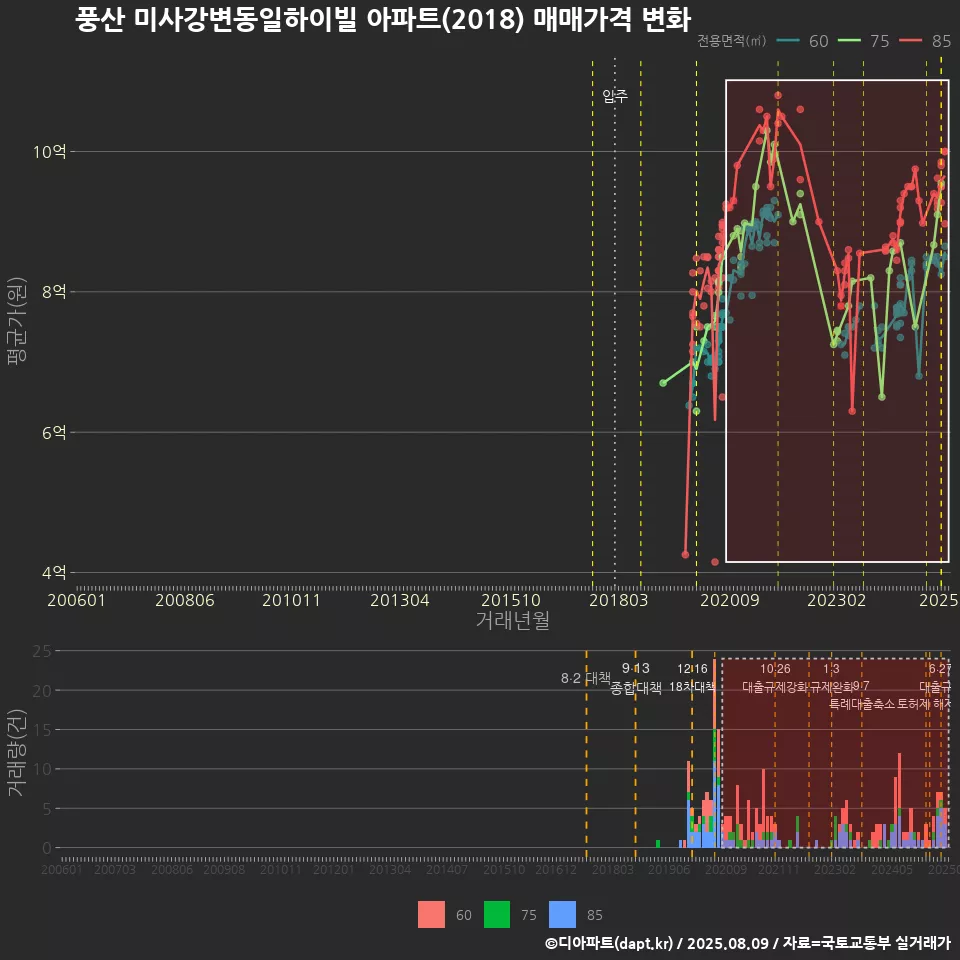
Task: Click the highest red 85 price point
Action: click(x=778, y=96)
